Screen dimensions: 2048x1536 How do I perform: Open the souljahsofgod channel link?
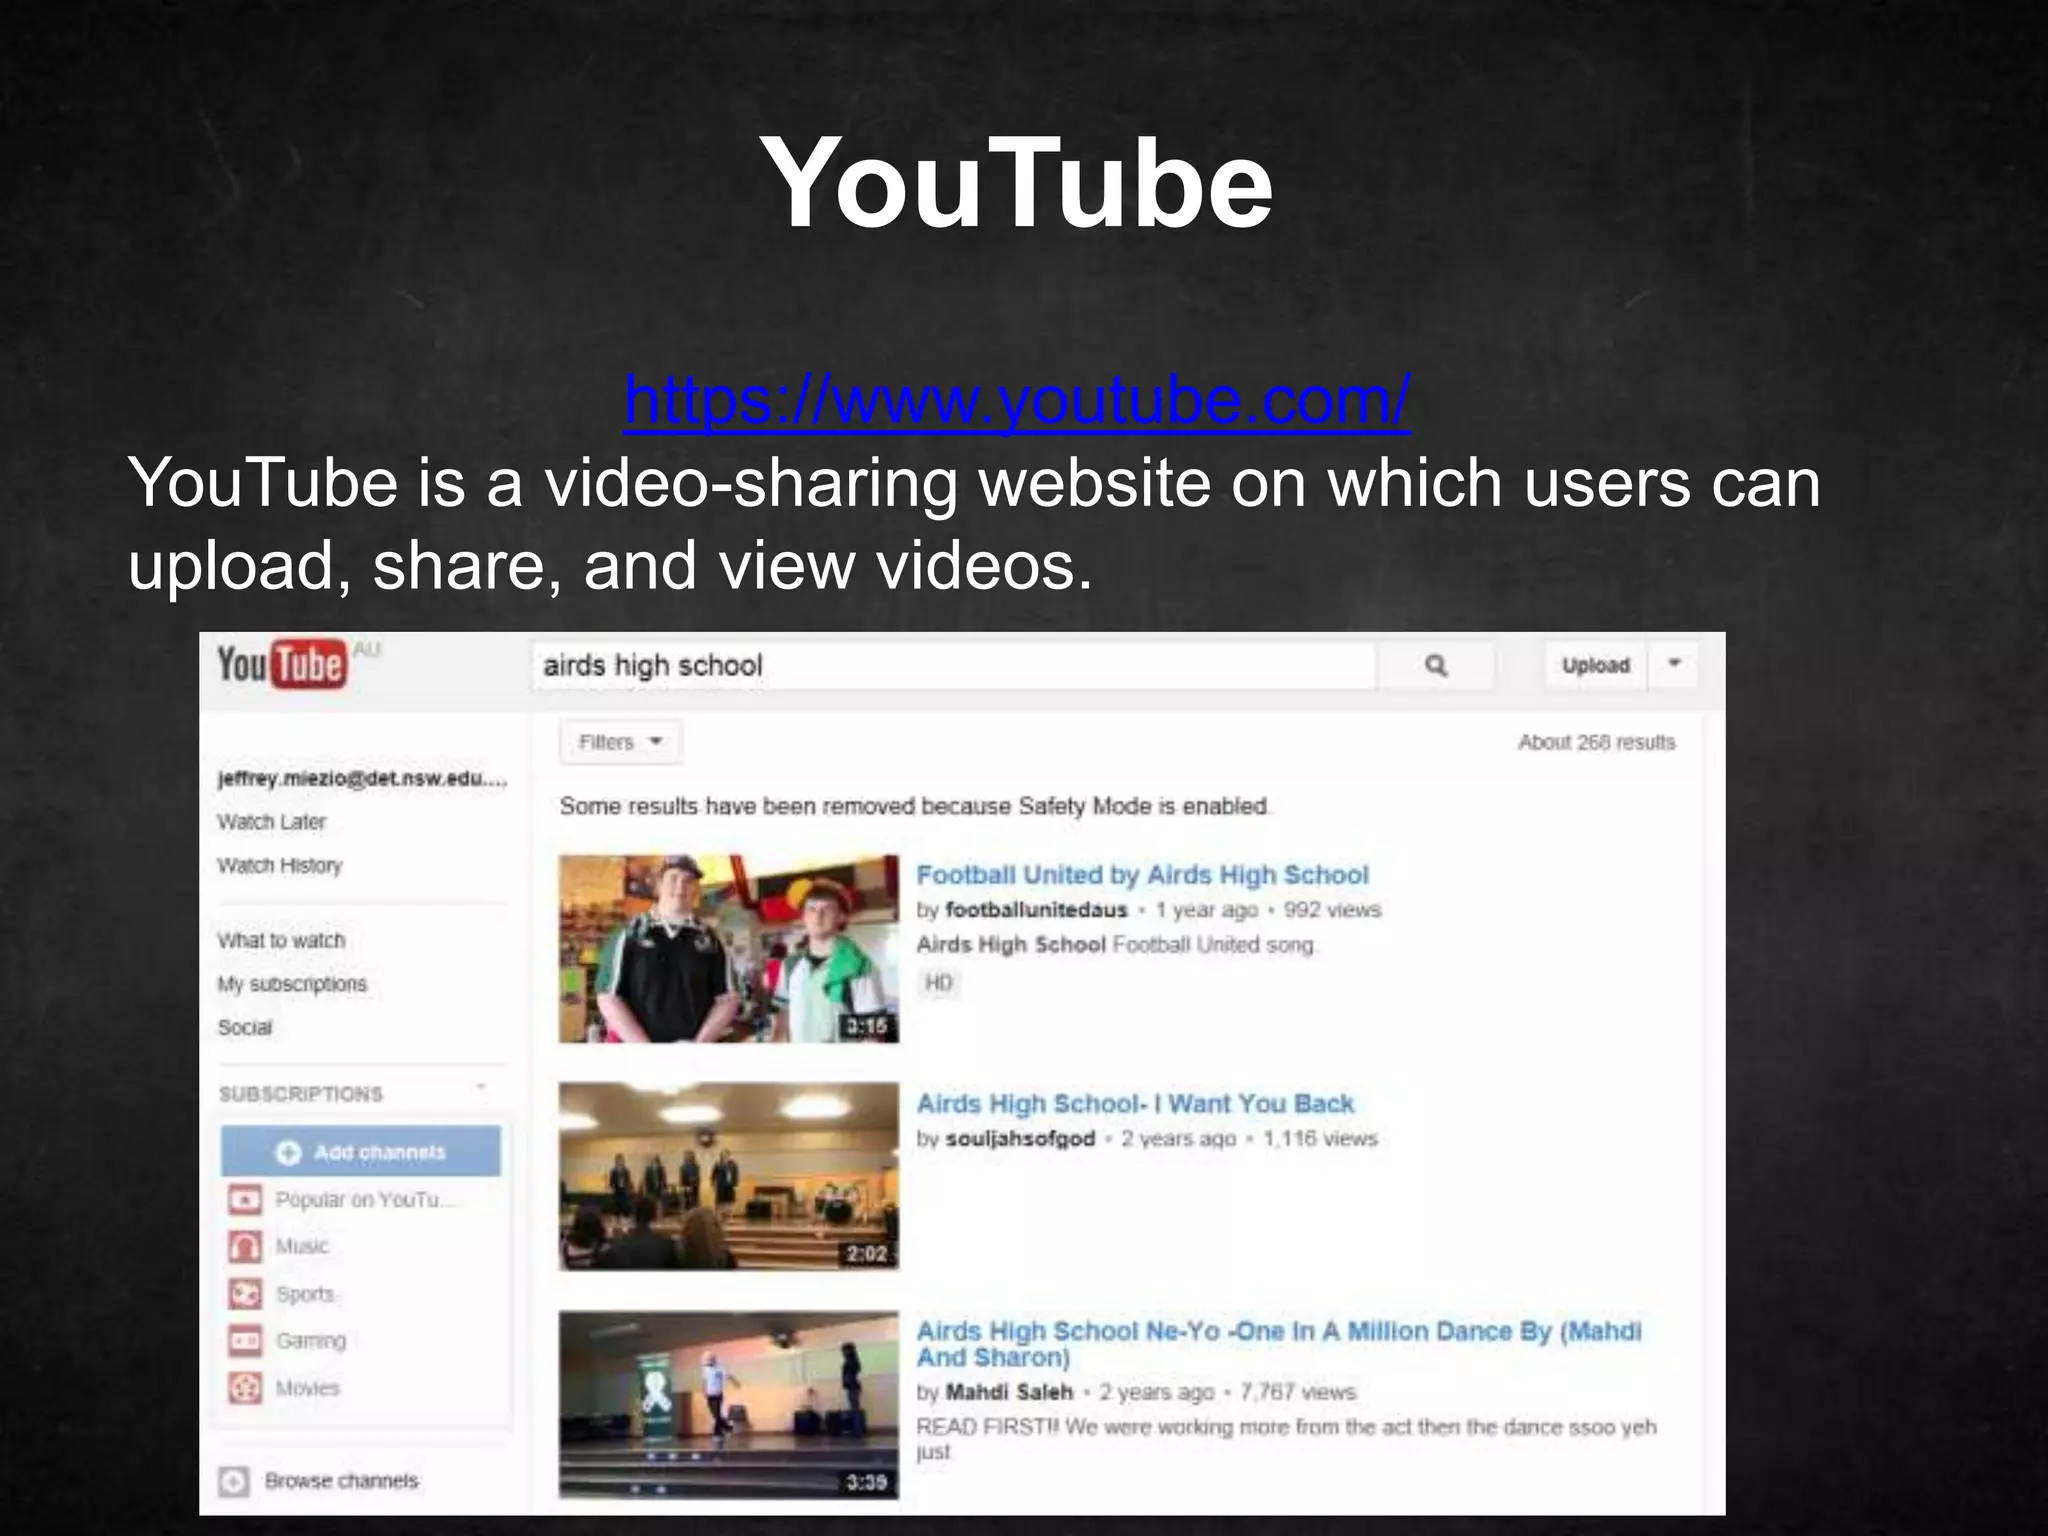click(1020, 1139)
